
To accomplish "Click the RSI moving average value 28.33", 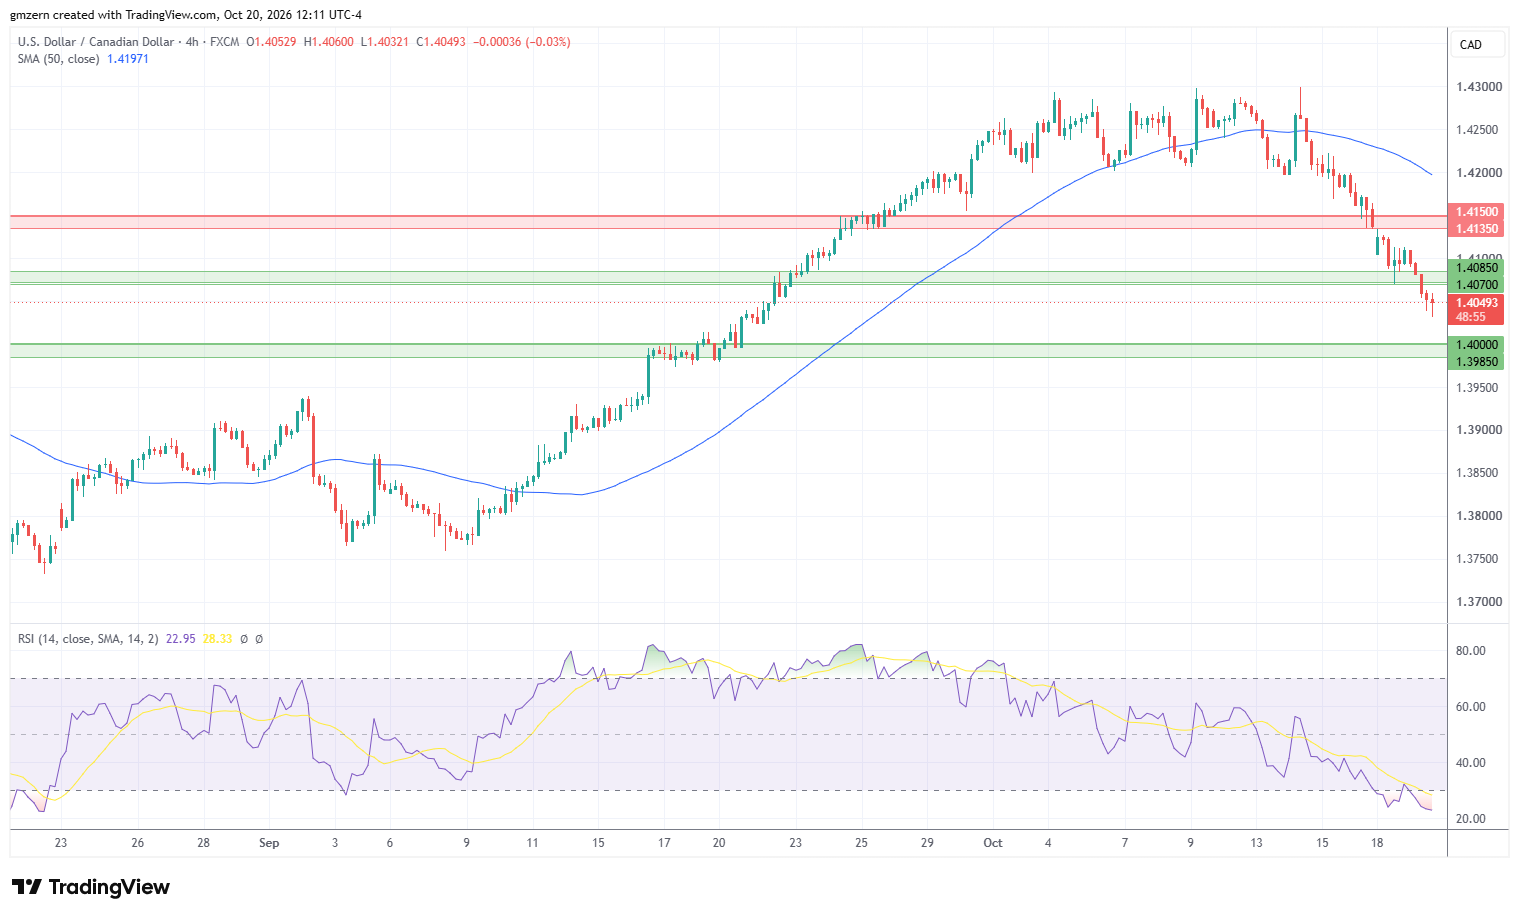I will [x=217, y=638].
